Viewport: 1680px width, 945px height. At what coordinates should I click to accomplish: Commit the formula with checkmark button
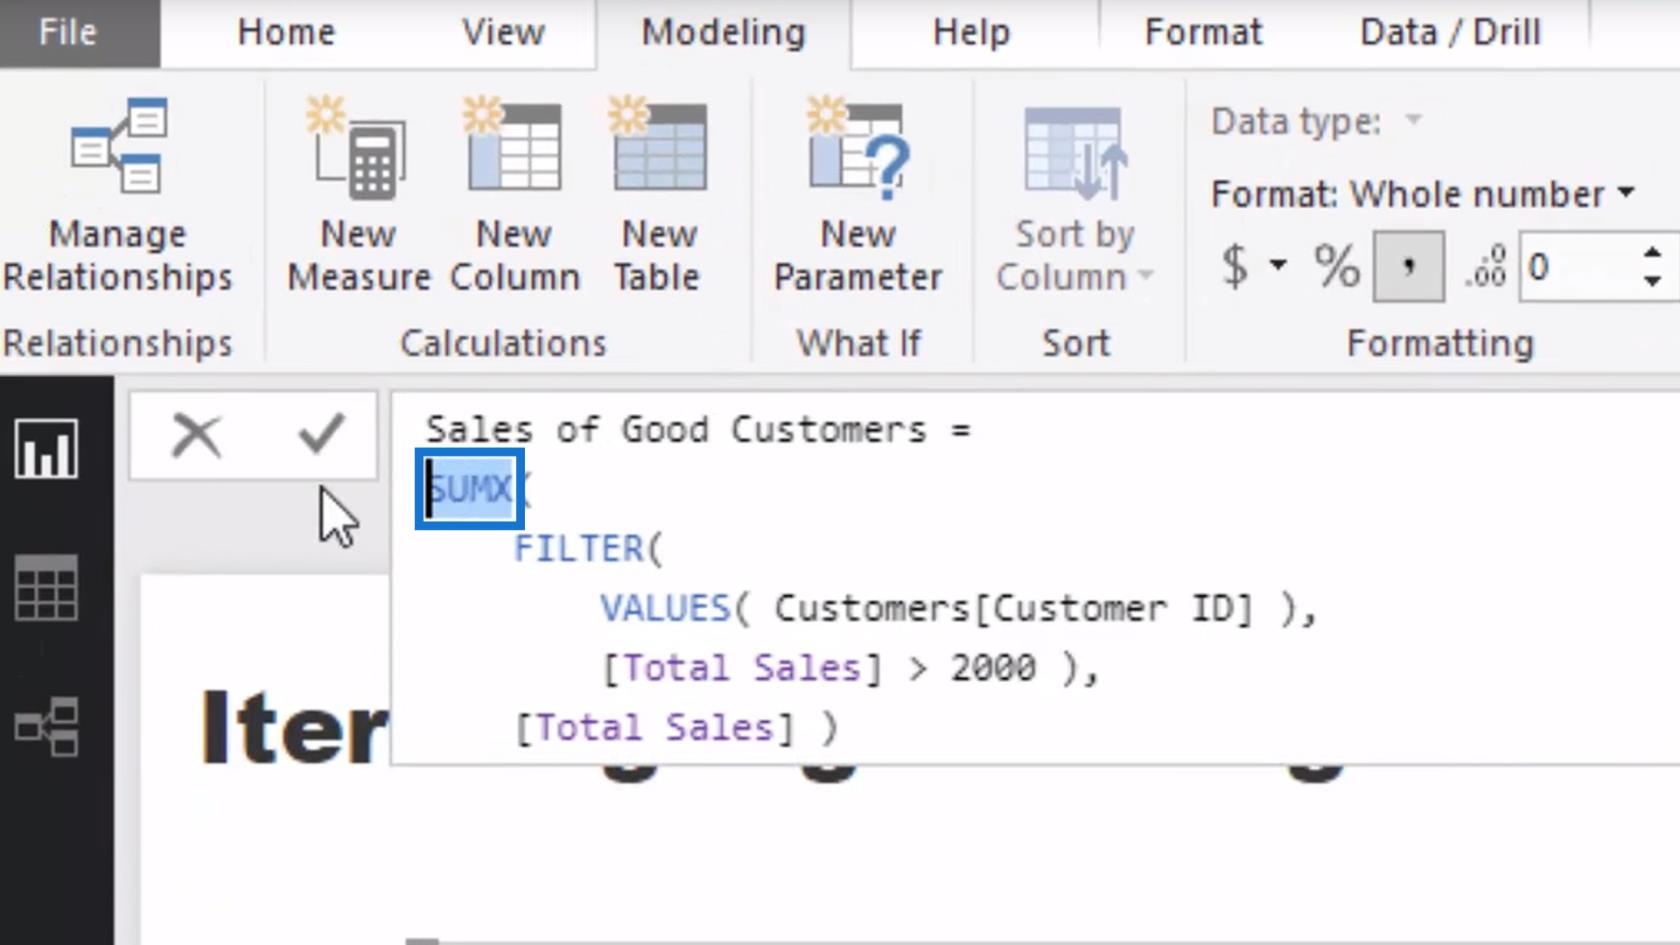point(321,434)
